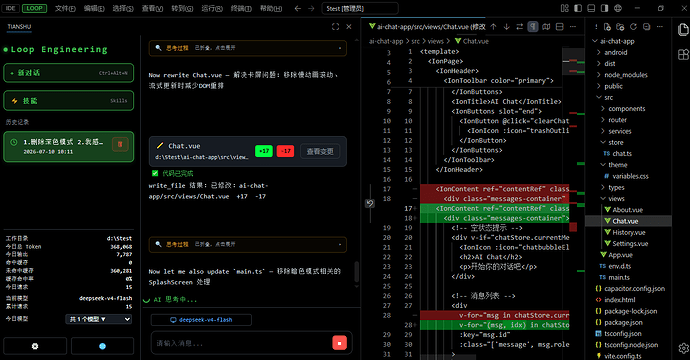Collapse all folders in explorer
This screenshot has width=690, height=360.
point(646,27)
